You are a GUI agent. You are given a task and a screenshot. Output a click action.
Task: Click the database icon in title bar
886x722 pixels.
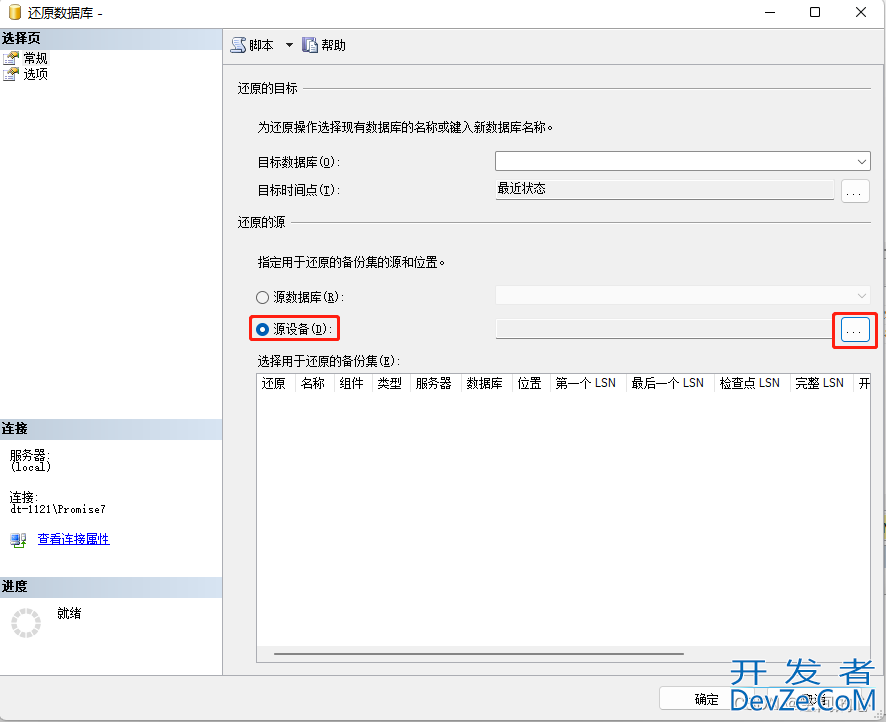point(15,12)
